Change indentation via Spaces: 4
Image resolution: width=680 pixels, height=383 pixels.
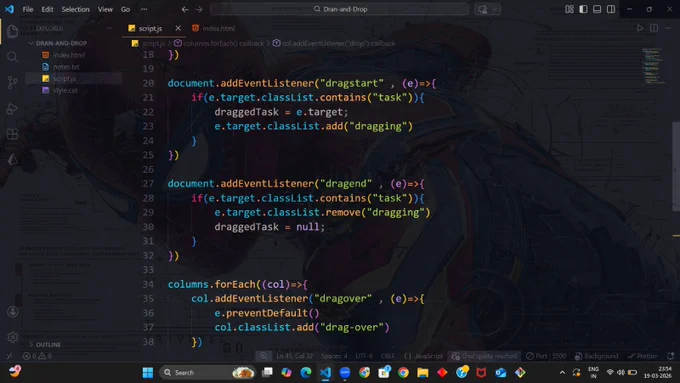click(x=334, y=356)
